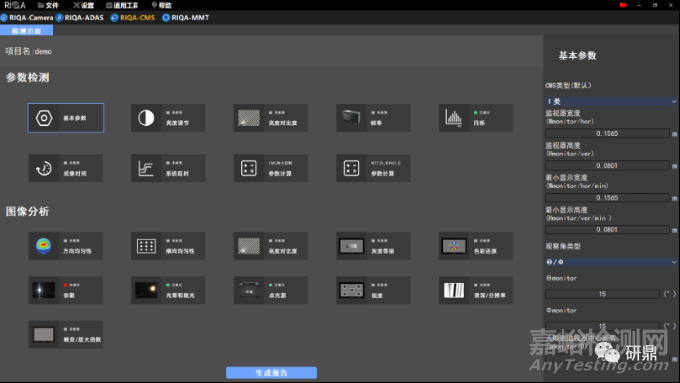Screen dimensions: 680x383
Task: Open the 横向均匀性 dot-grid tile
Action: pyautogui.click(x=168, y=246)
